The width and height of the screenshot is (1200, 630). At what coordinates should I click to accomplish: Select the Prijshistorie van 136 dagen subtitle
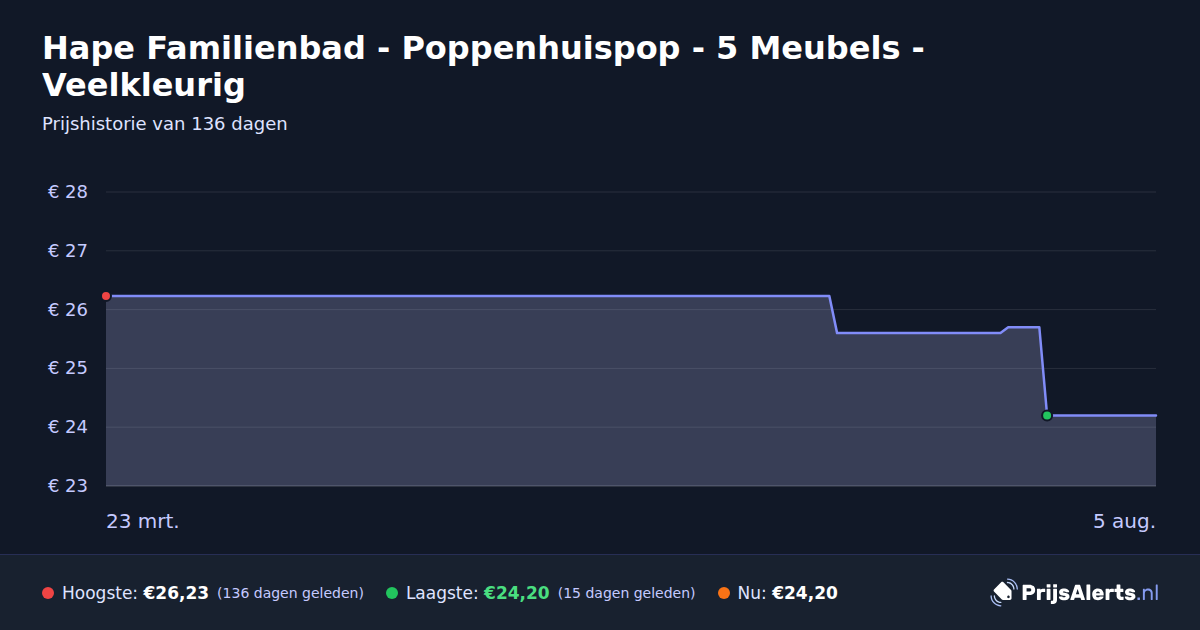point(165,124)
